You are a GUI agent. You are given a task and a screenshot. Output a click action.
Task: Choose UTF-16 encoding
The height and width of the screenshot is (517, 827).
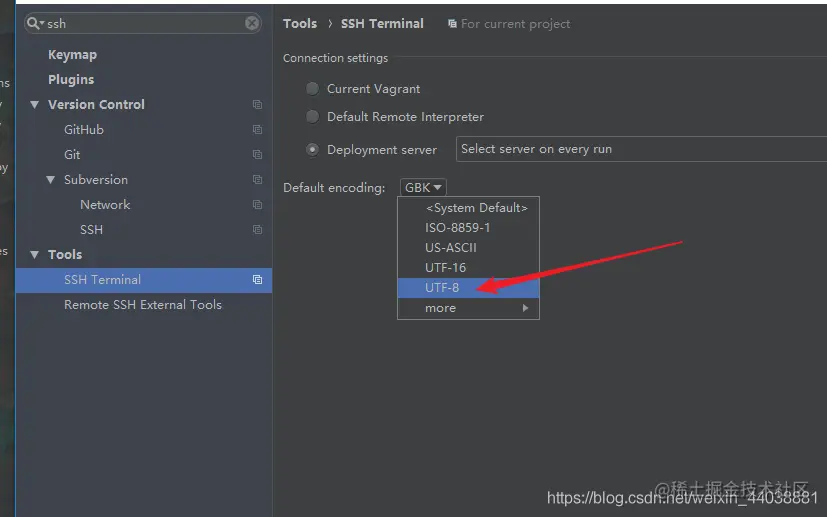click(x=468, y=268)
